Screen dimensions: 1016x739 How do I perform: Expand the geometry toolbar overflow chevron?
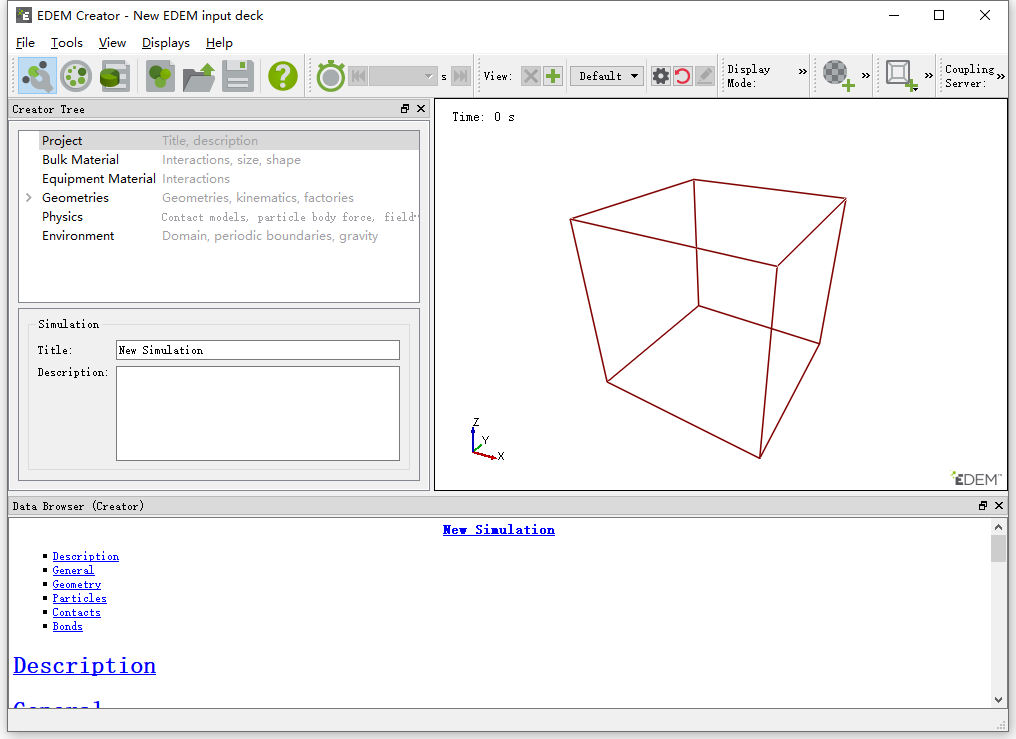(929, 76)
